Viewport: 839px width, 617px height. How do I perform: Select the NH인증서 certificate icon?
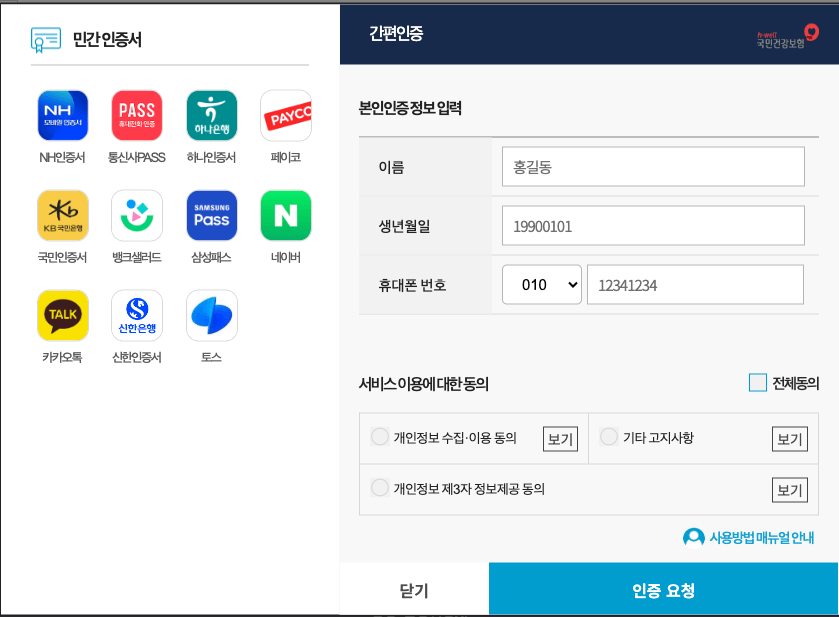[62, 114]
